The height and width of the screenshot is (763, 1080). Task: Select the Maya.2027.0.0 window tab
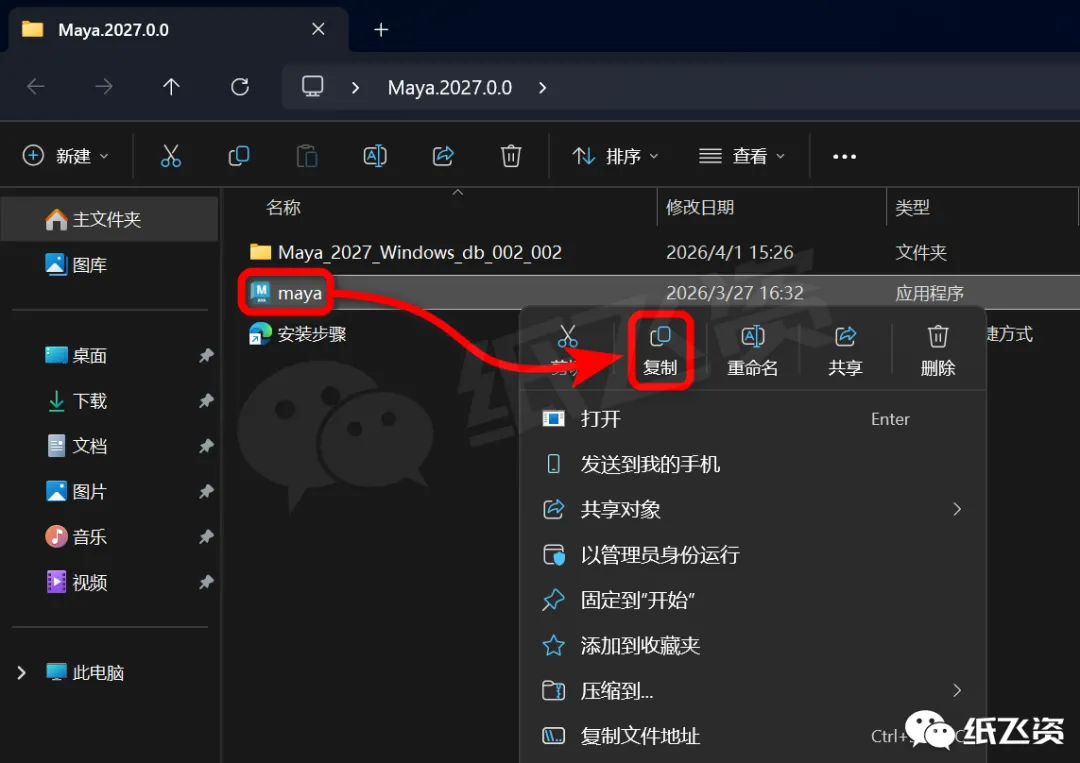coord(178,30)
